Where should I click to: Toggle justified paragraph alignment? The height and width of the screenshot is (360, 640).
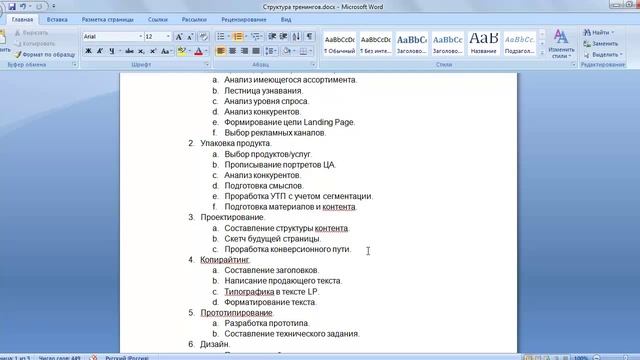256,51
